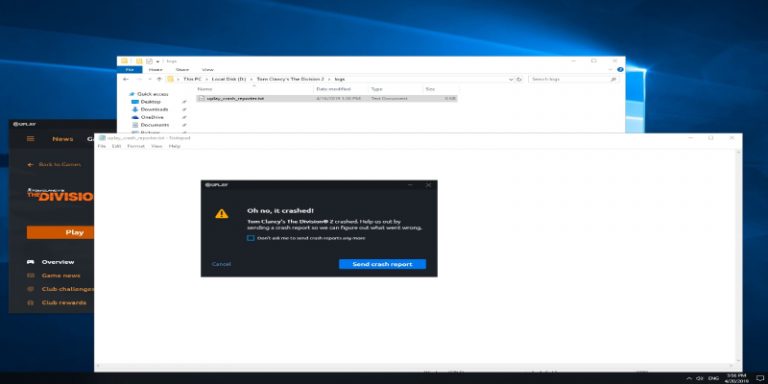Viewport: 768px width, 384px height.
Task: Click the File Explorer help question icon
Action: click(621, 70)
